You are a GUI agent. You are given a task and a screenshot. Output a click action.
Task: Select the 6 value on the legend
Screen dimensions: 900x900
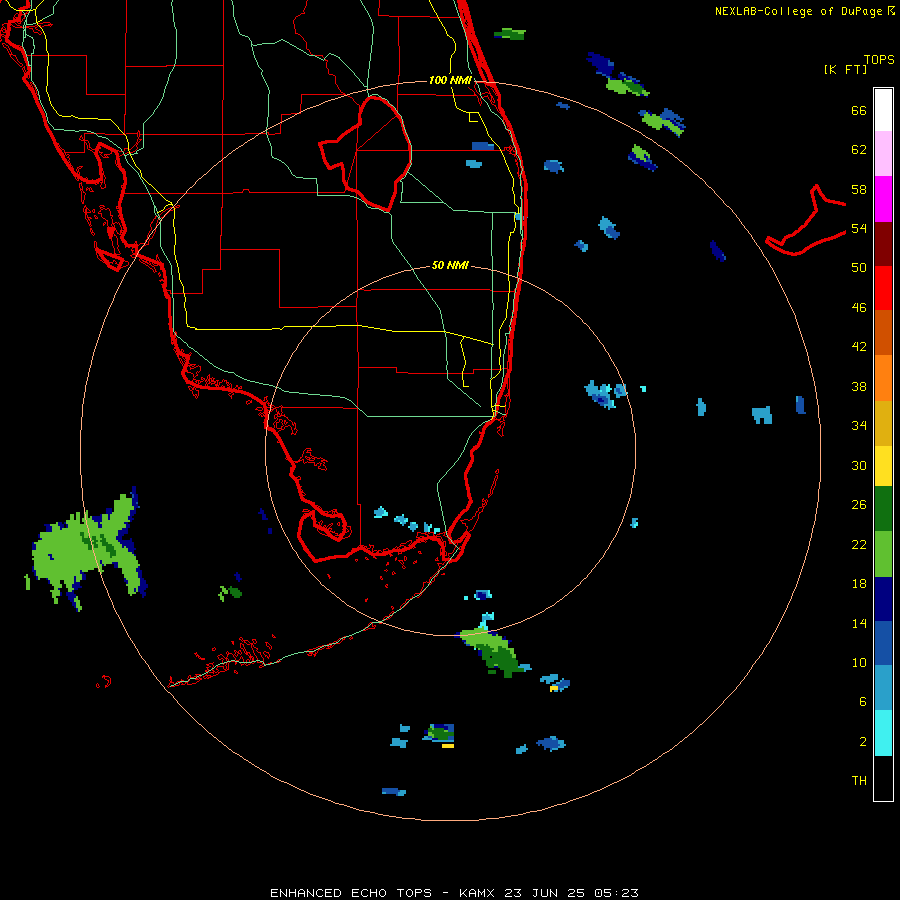coord(863,702)
